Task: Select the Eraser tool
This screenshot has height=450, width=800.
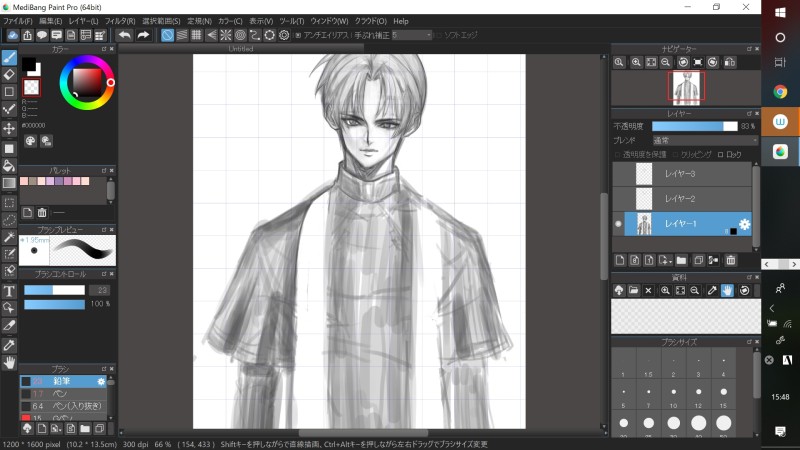Action: [9, 75]
